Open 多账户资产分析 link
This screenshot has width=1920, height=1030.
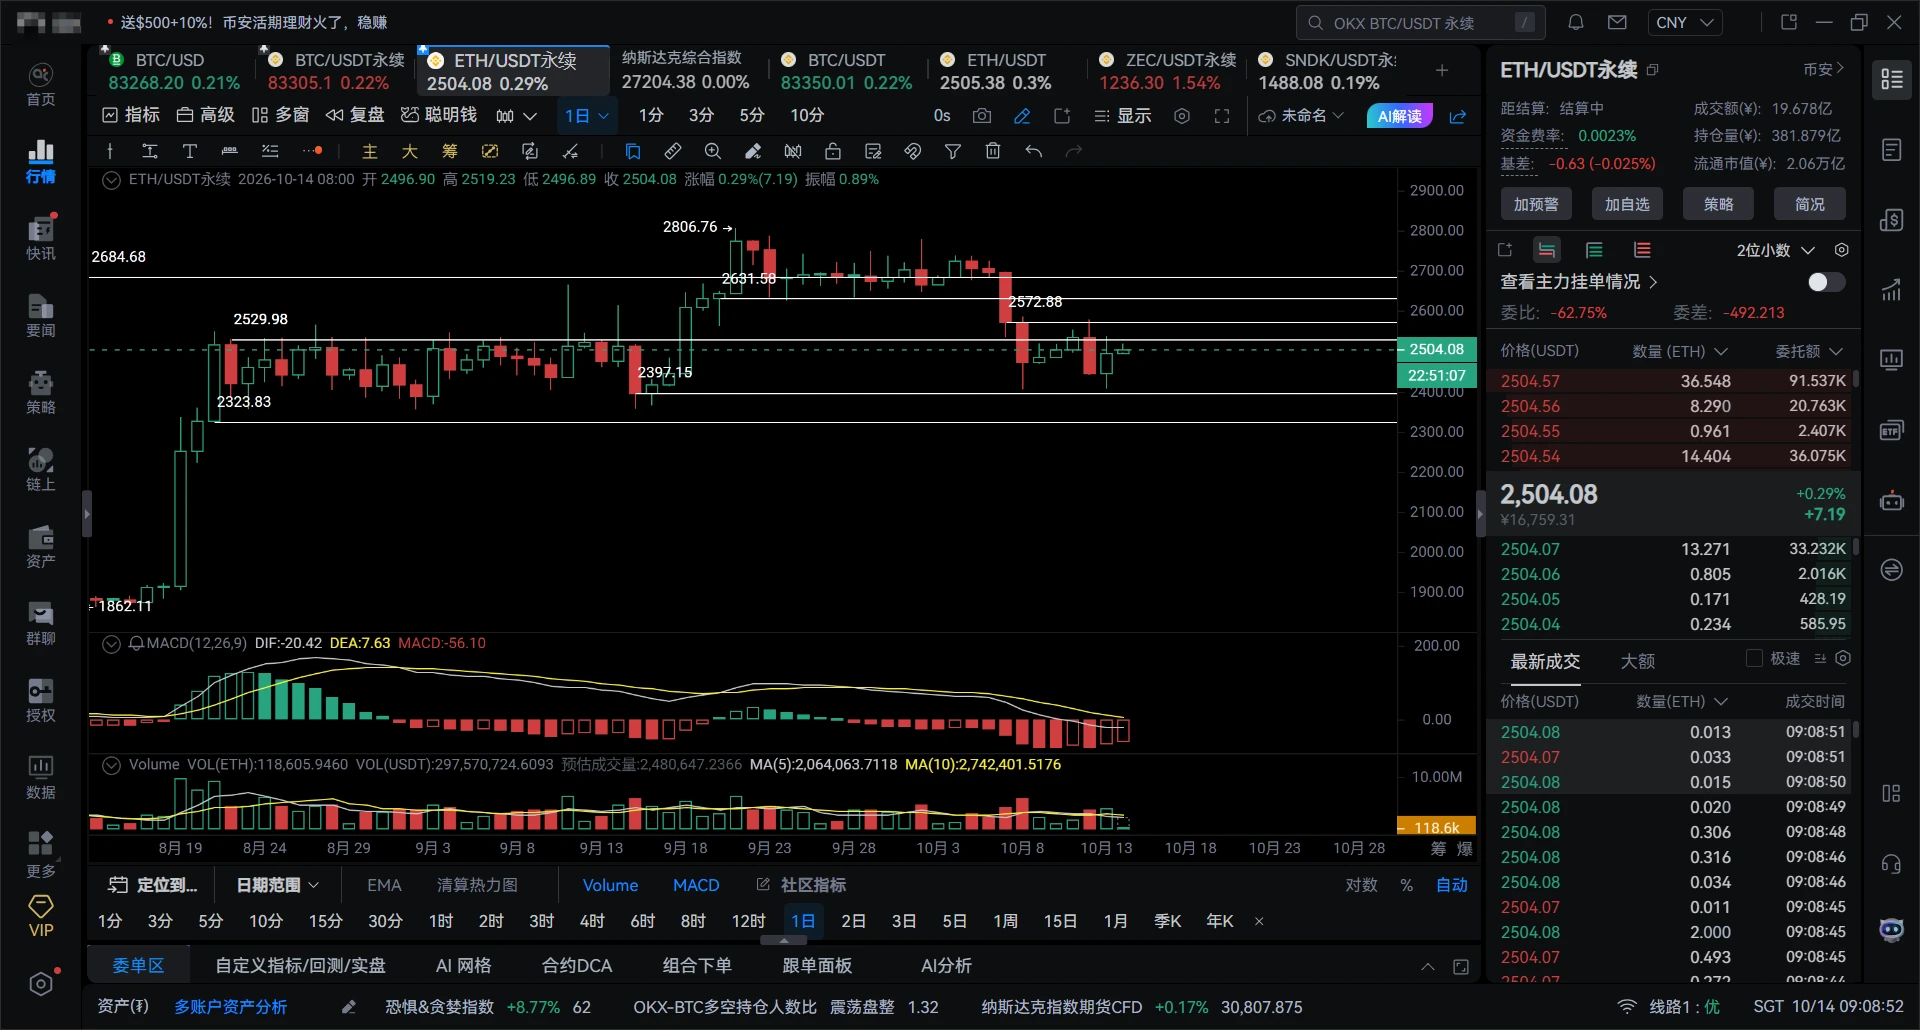(x=231, y=1007)
